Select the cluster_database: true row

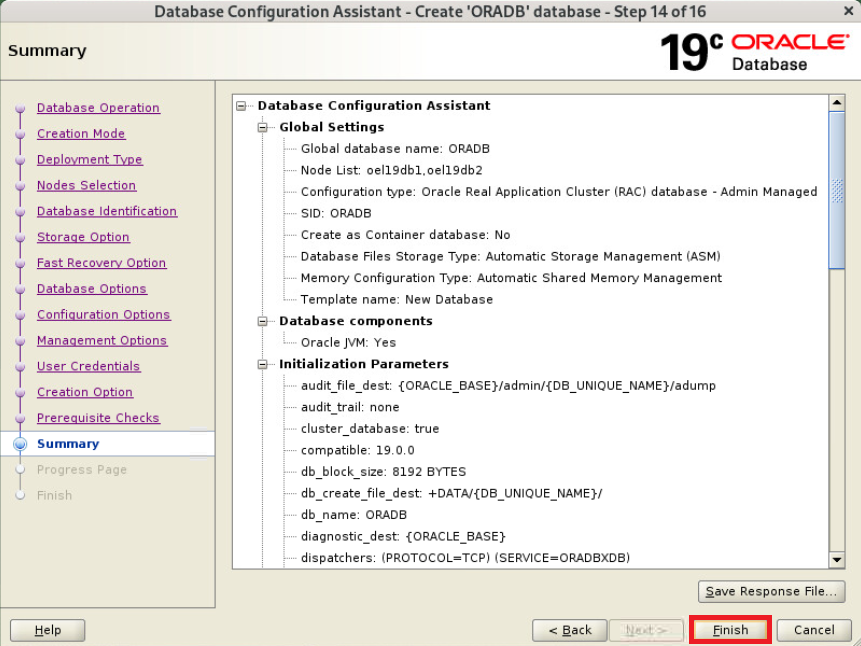(370, 428)
